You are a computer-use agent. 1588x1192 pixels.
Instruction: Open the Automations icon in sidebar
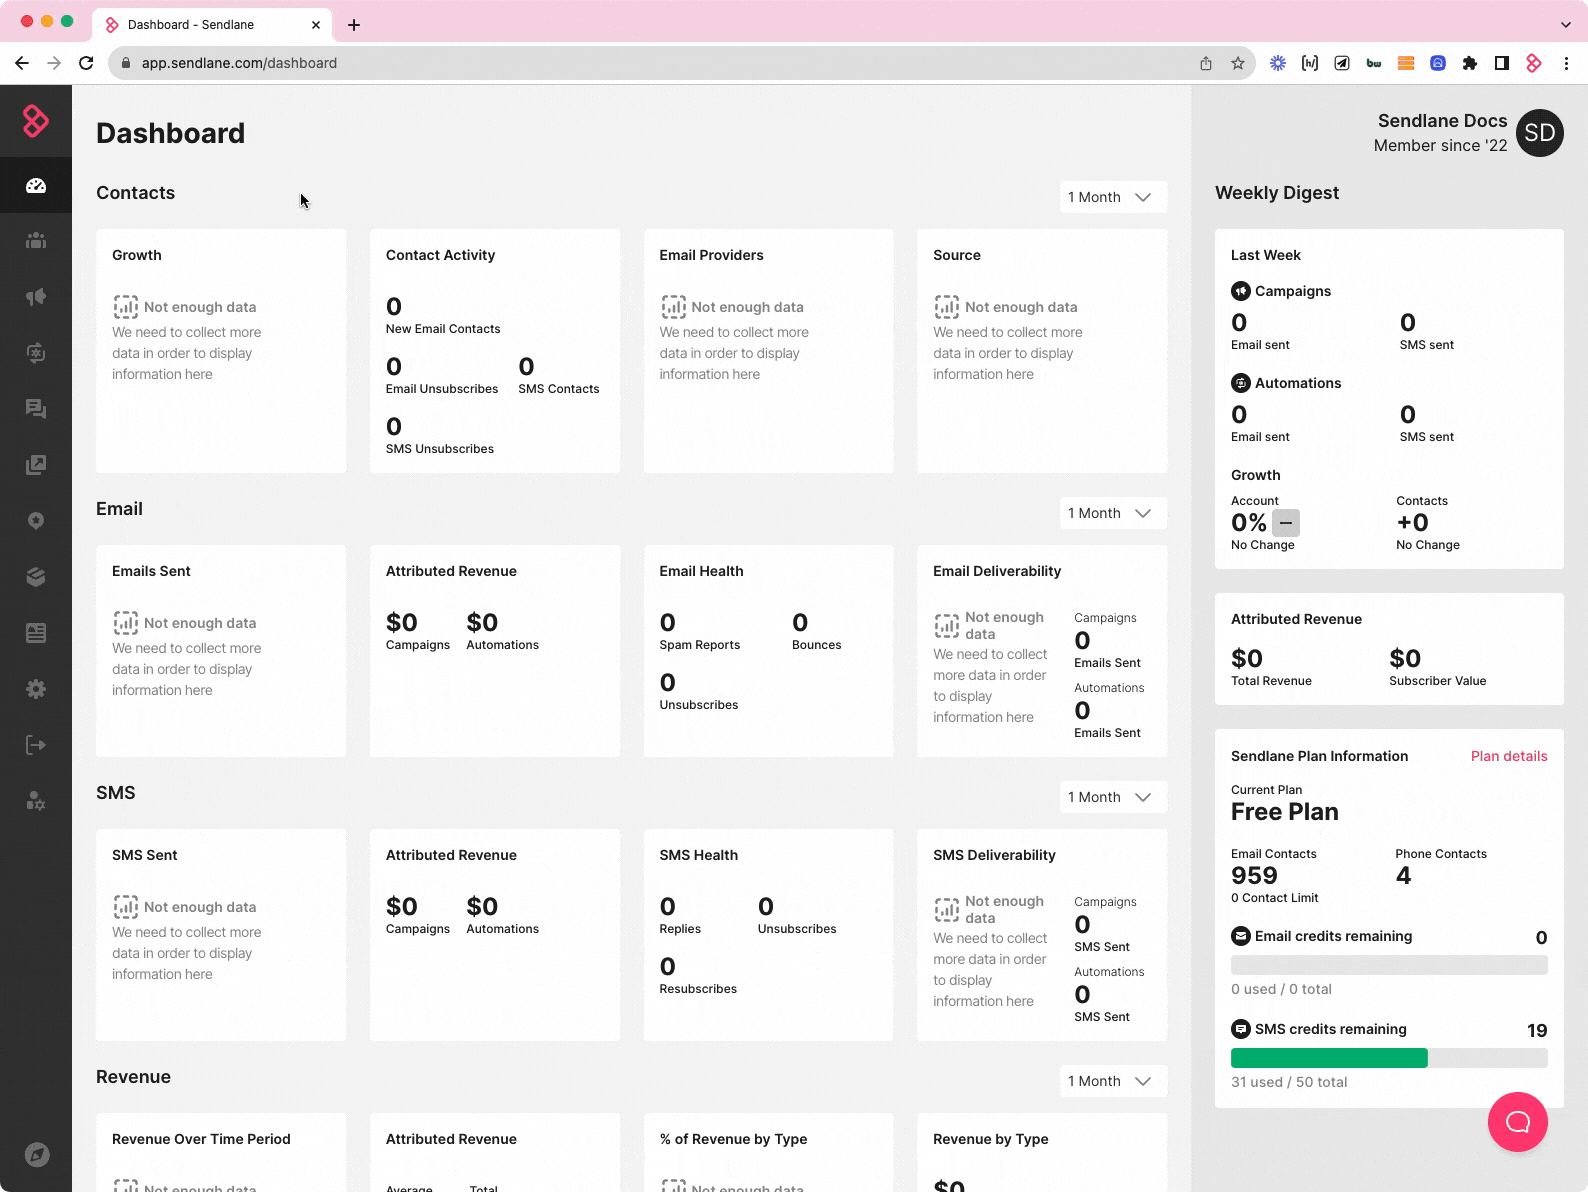coord(36,353)
